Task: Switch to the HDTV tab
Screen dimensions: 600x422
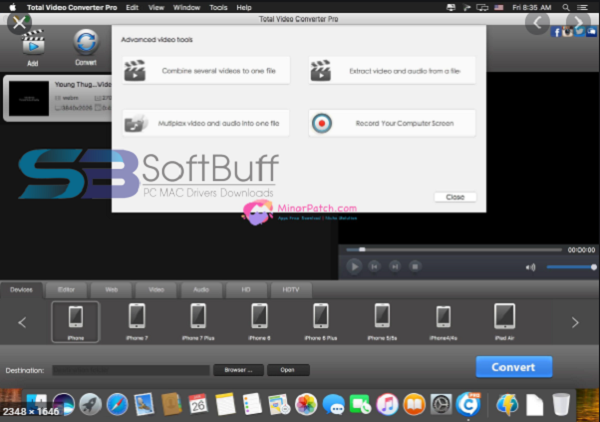Action: [291, 290]
